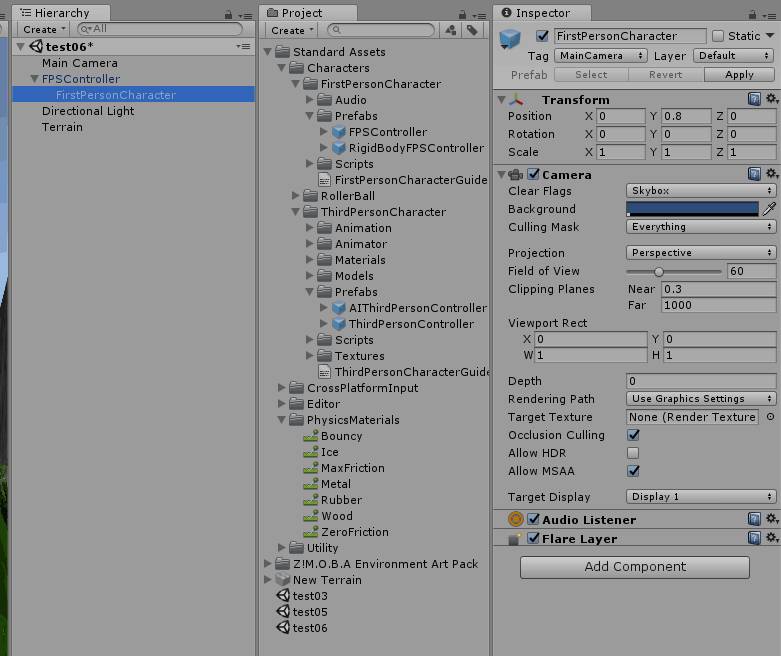Switch to the Inspector tab
The width and height of the screenshot is (781, 656).
tap(542, 13)
